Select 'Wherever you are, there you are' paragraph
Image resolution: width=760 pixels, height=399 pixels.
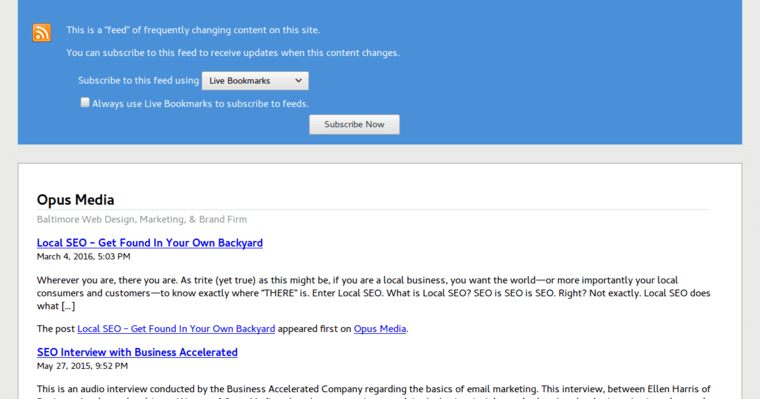pos(374,293)
